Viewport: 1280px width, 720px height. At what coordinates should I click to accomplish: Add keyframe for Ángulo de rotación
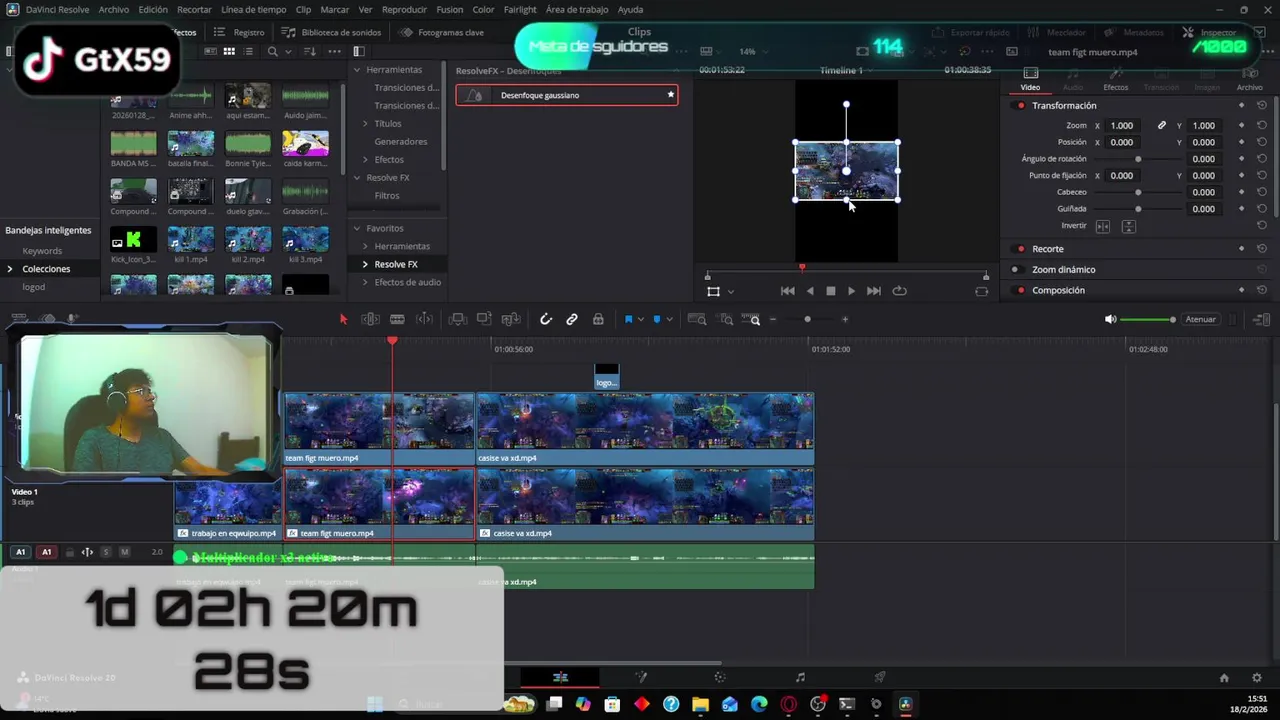coord(1241,159)
